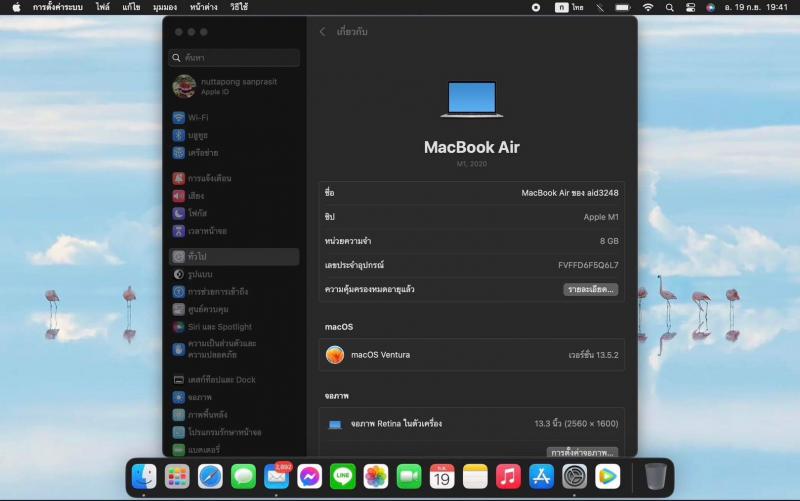Viewport: 800px width, 501px height.
Task: Click Siri icon in menu bar
Action: click(711, 7)
